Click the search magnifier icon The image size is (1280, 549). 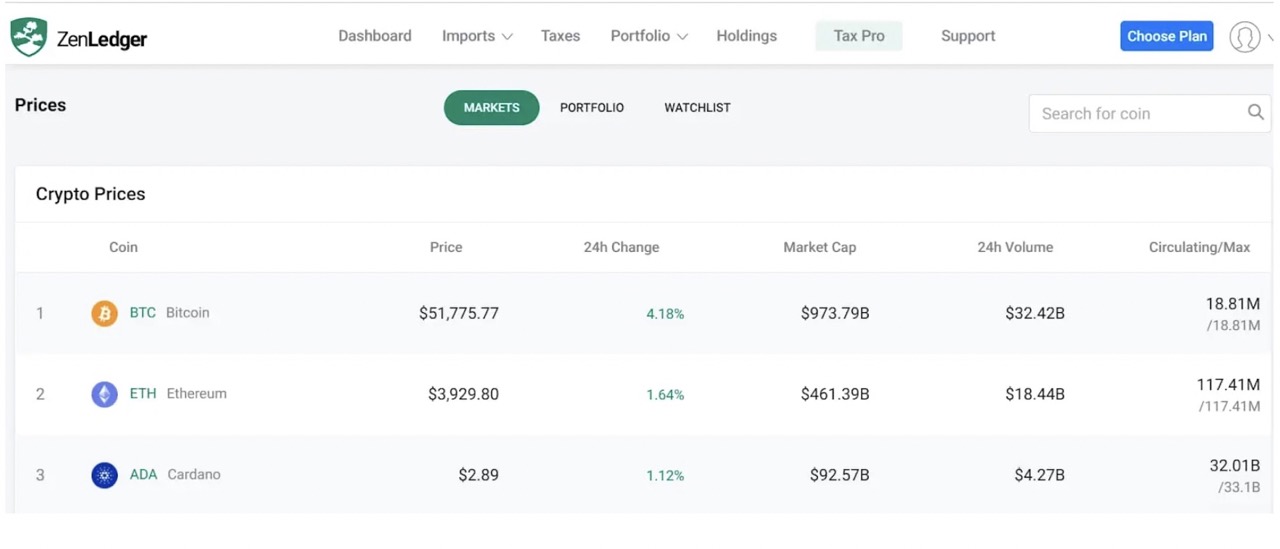1256,113
